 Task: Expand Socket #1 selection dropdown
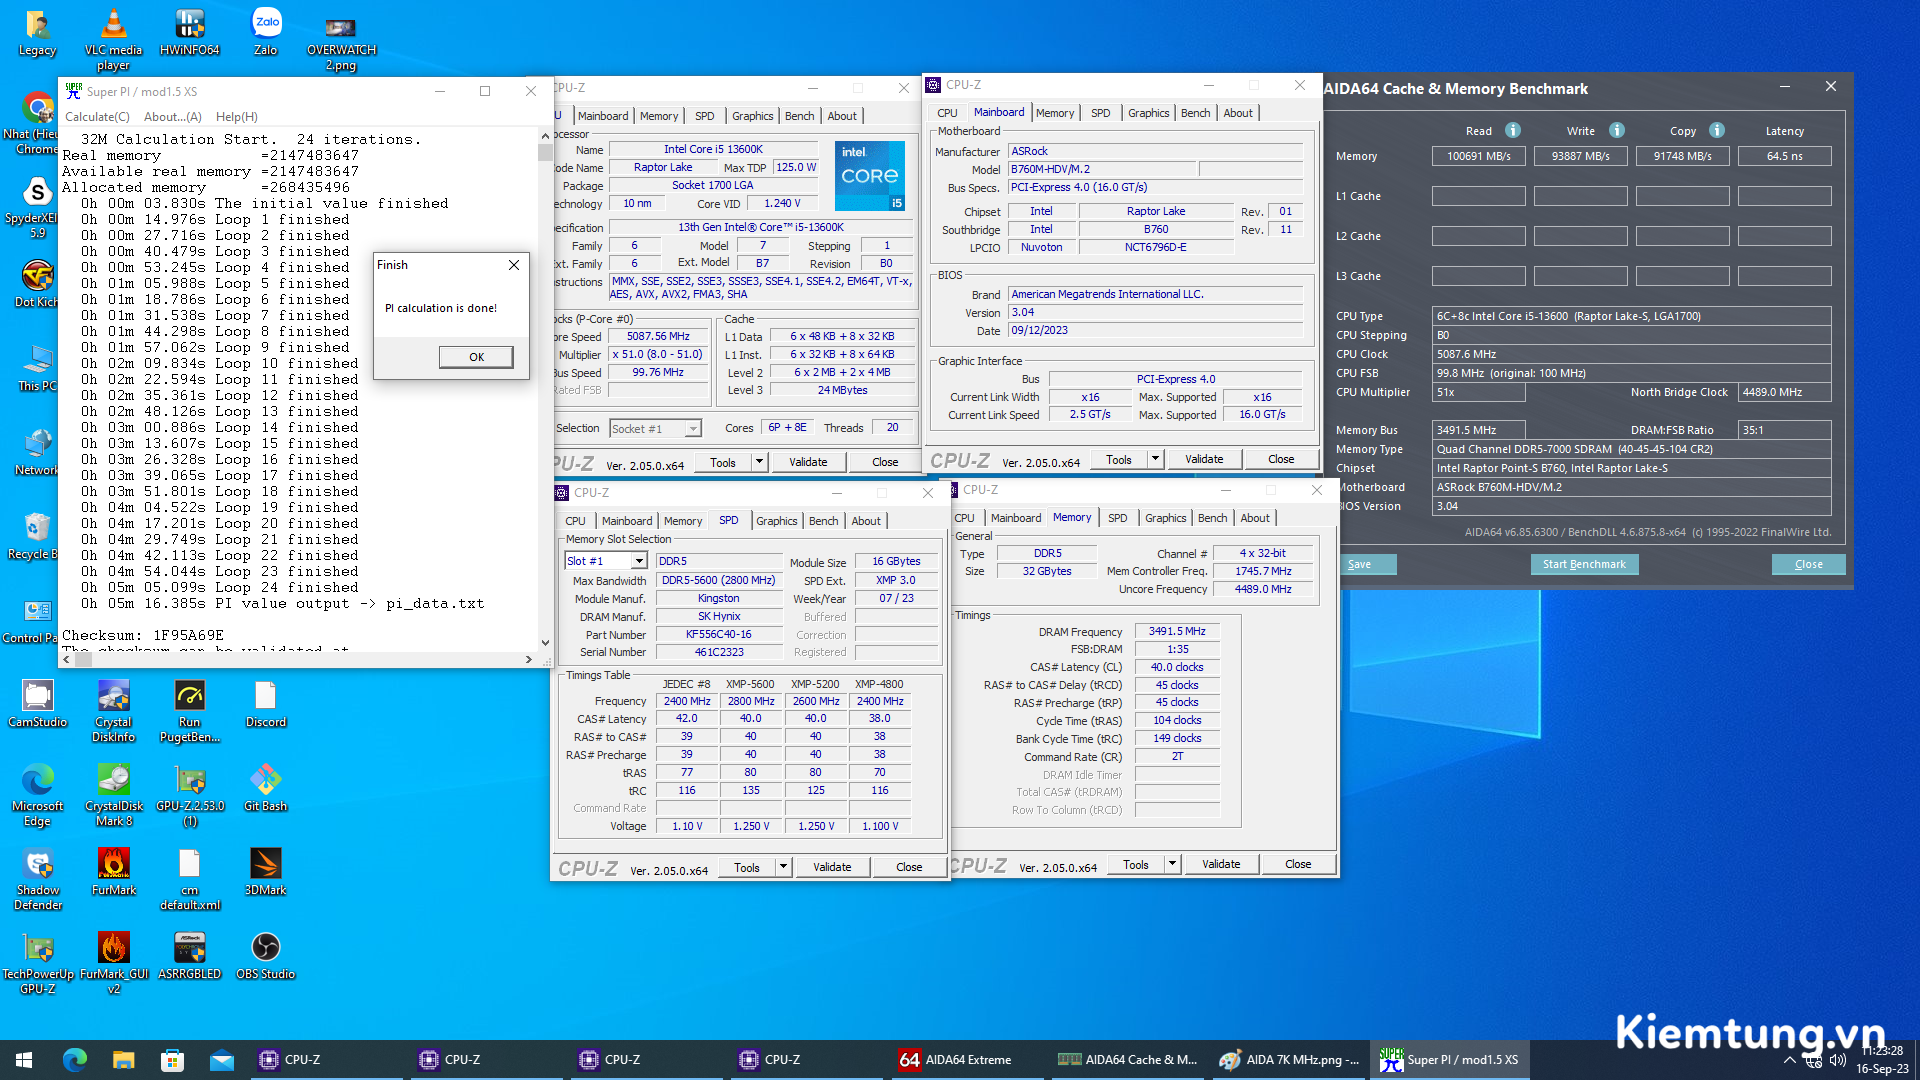click(692, 429)
